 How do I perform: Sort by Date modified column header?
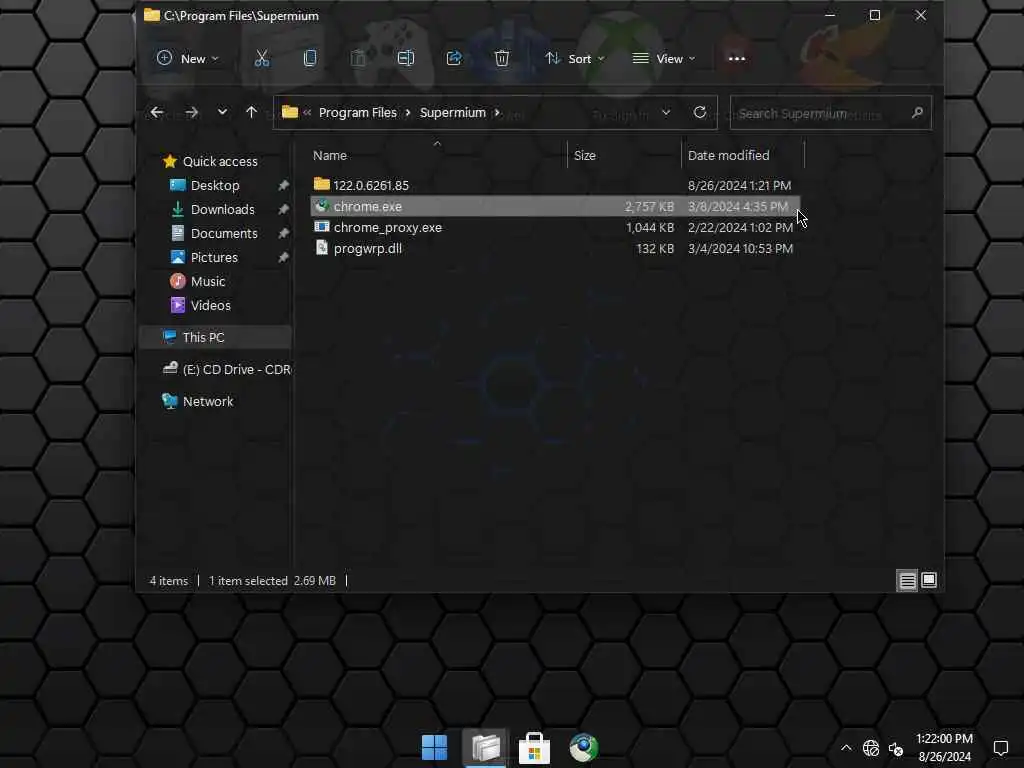(x=728, y=155)
